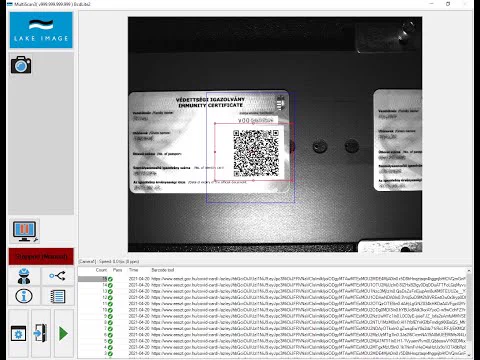Click the scrollbar up arrow in results list

(x=469, y=270)
